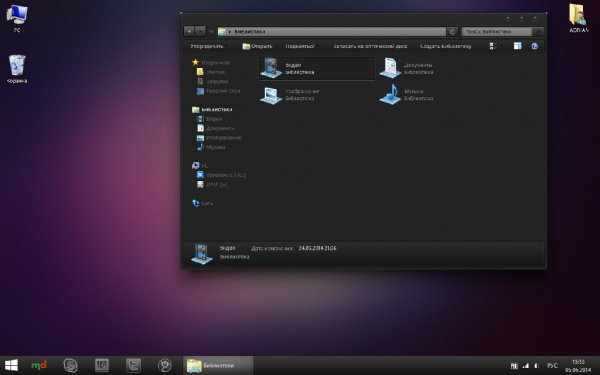Toggle the preview pane icon
Viewport: 600px width, 375px height.
[x=517, y=46]
